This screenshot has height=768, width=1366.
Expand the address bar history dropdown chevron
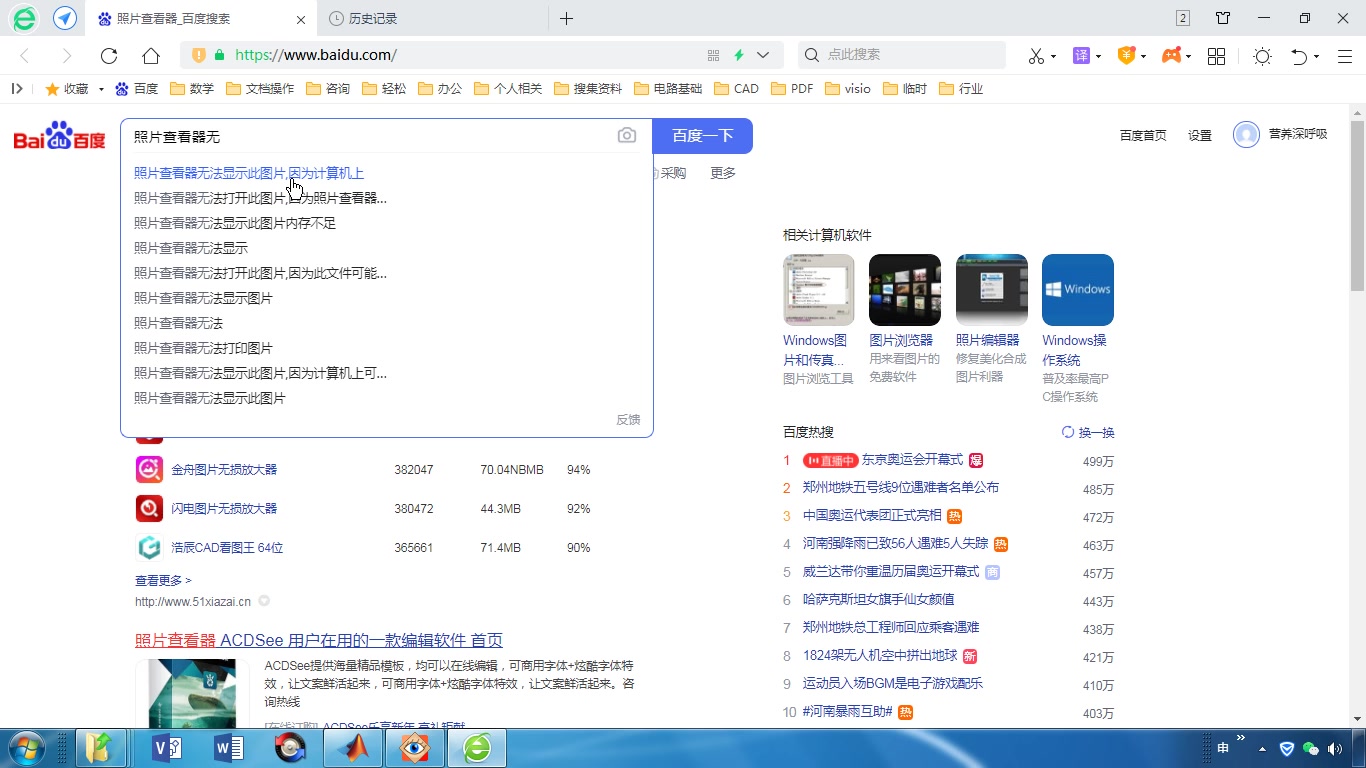763,56
